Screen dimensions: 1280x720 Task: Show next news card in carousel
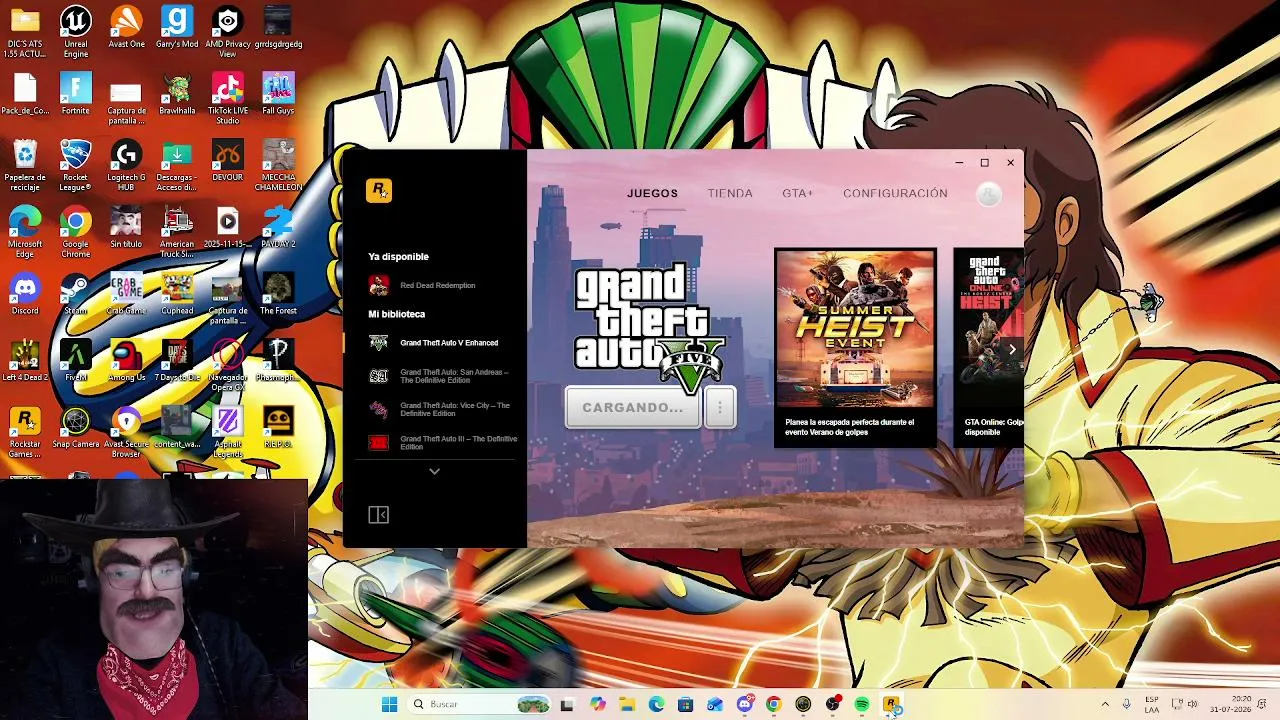(1012, 349)
